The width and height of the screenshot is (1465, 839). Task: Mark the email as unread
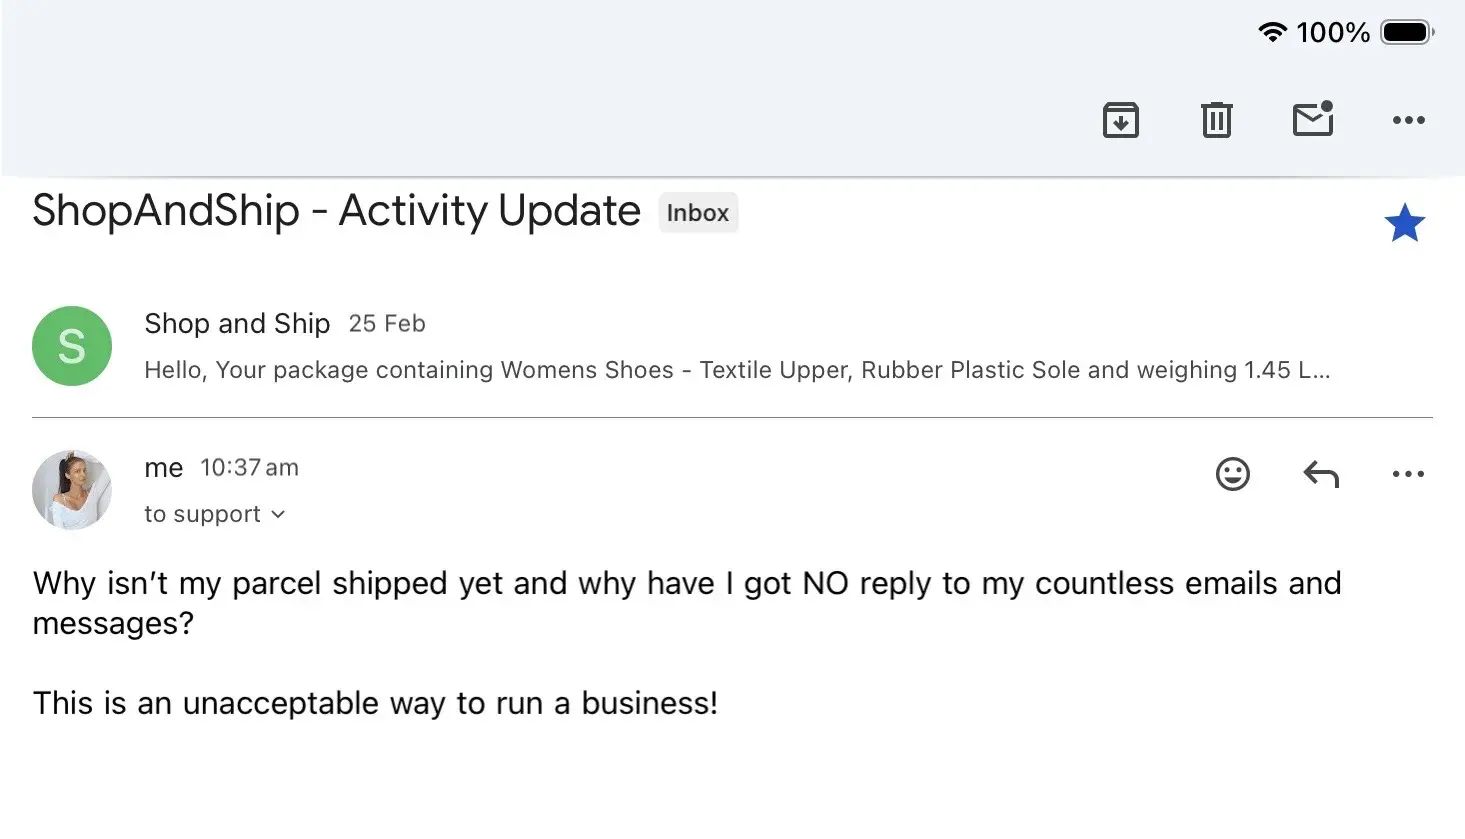(1312, 119)
